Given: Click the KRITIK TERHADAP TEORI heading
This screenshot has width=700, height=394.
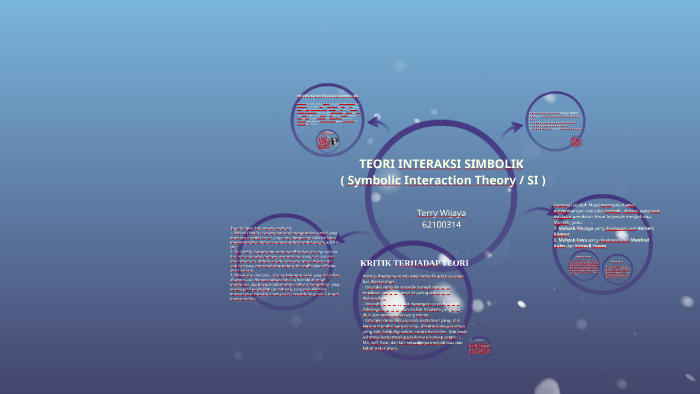Looking at the screenshot, I should click(414, 263).
